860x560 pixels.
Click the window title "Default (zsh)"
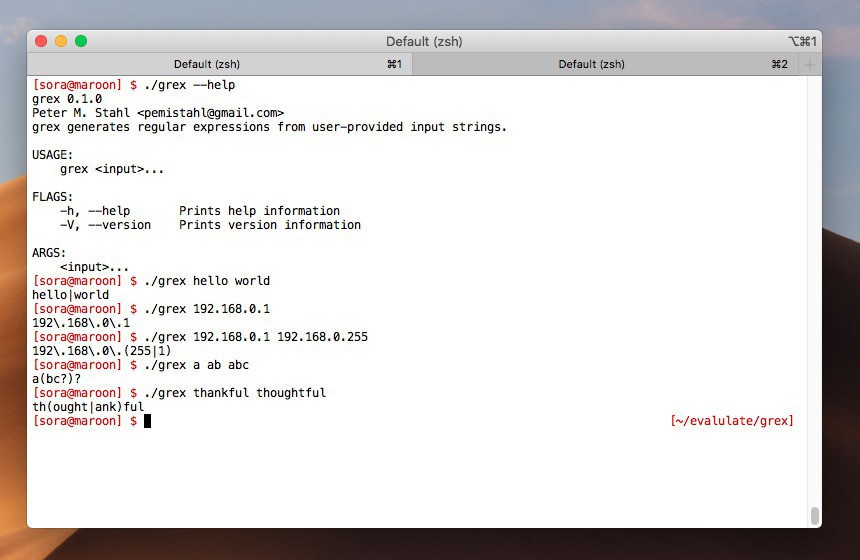(x=424, y=42)
